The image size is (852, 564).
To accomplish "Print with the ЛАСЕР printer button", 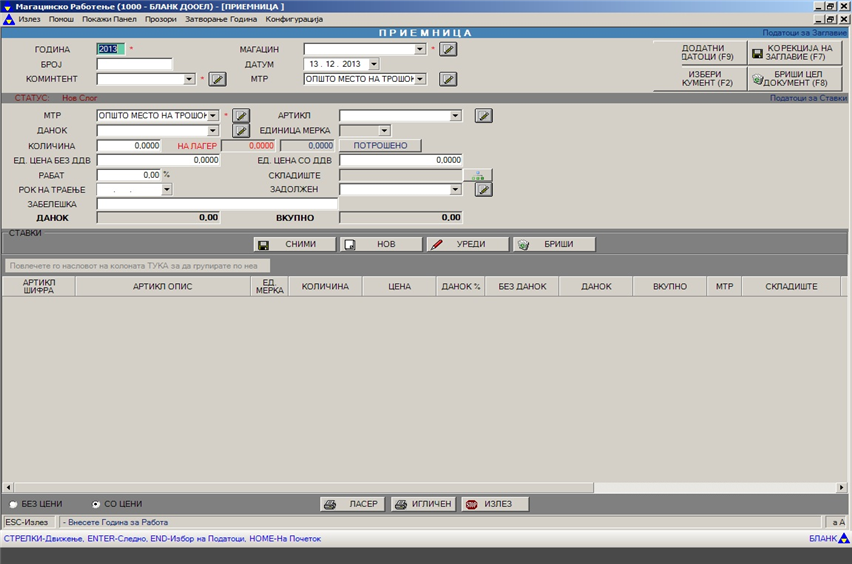I will (x=352, y=504).
